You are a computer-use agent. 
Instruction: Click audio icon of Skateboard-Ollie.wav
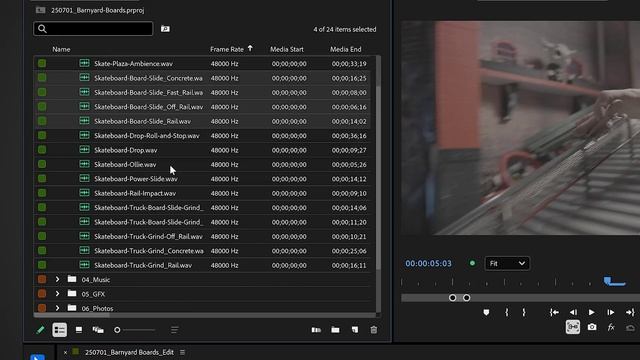tap(84, 164)
